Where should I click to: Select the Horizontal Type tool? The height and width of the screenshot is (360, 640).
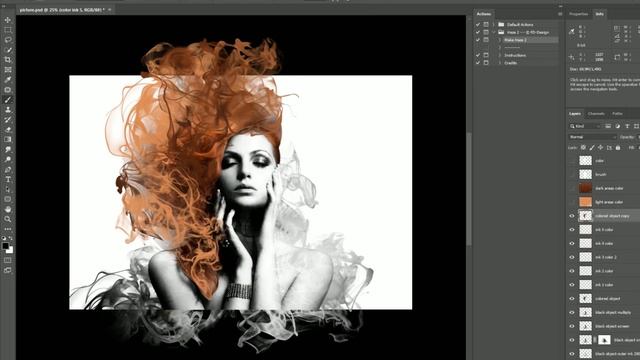click(8, 179)
